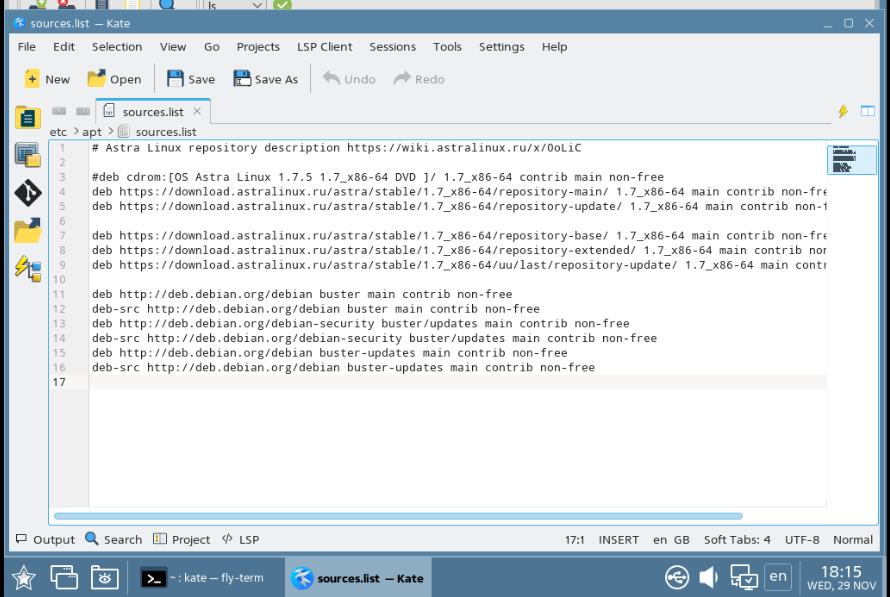Click the Save toolbar button
The image size is (890, 597).
(x=190, y=79)
